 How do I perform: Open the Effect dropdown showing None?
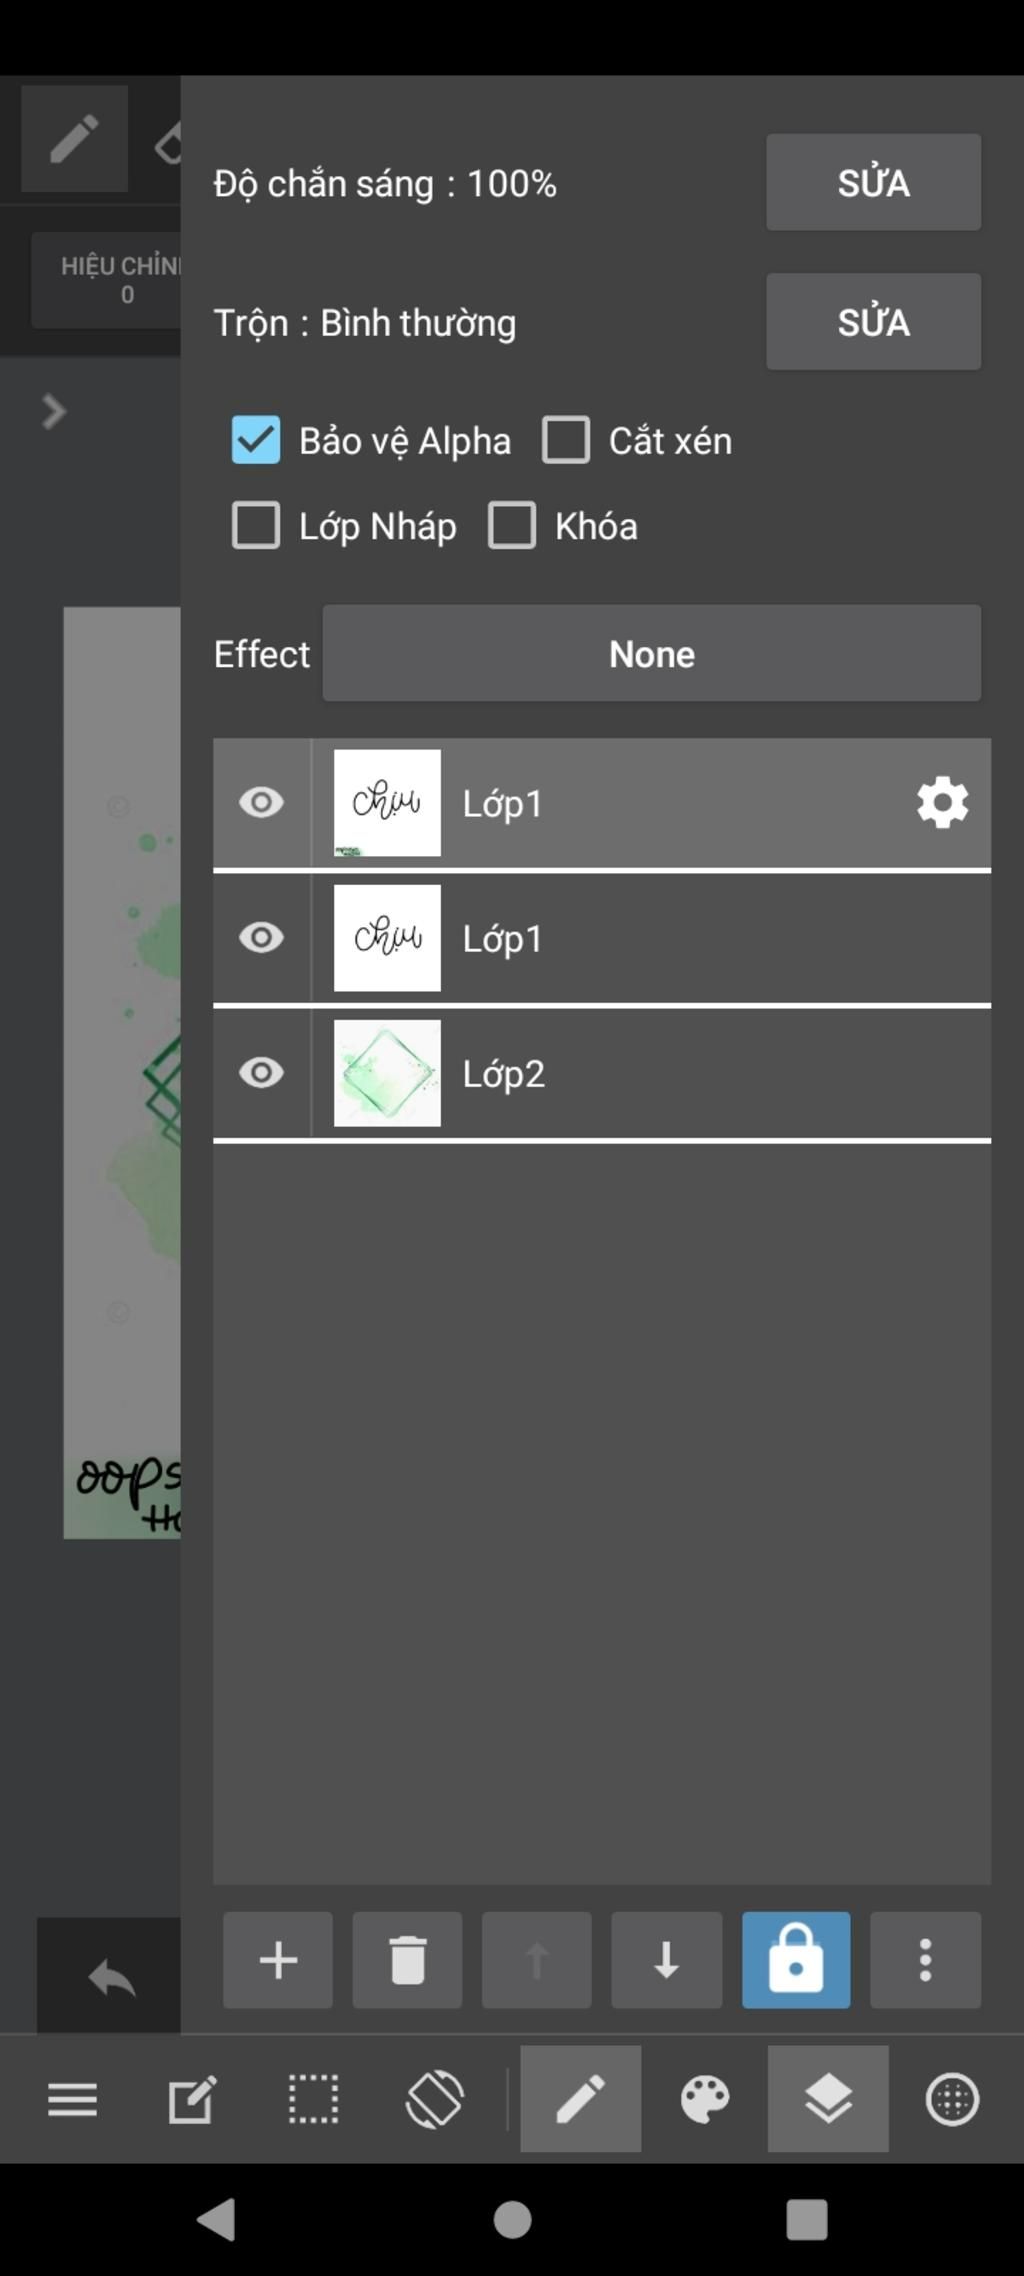click(651, 654)
